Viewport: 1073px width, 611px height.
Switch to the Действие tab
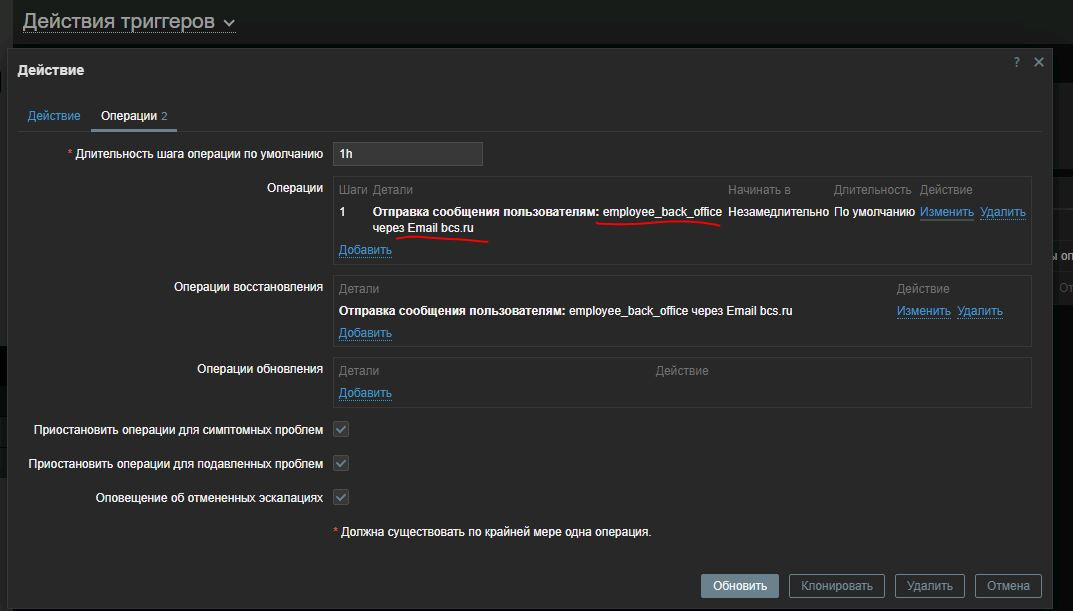54,116
